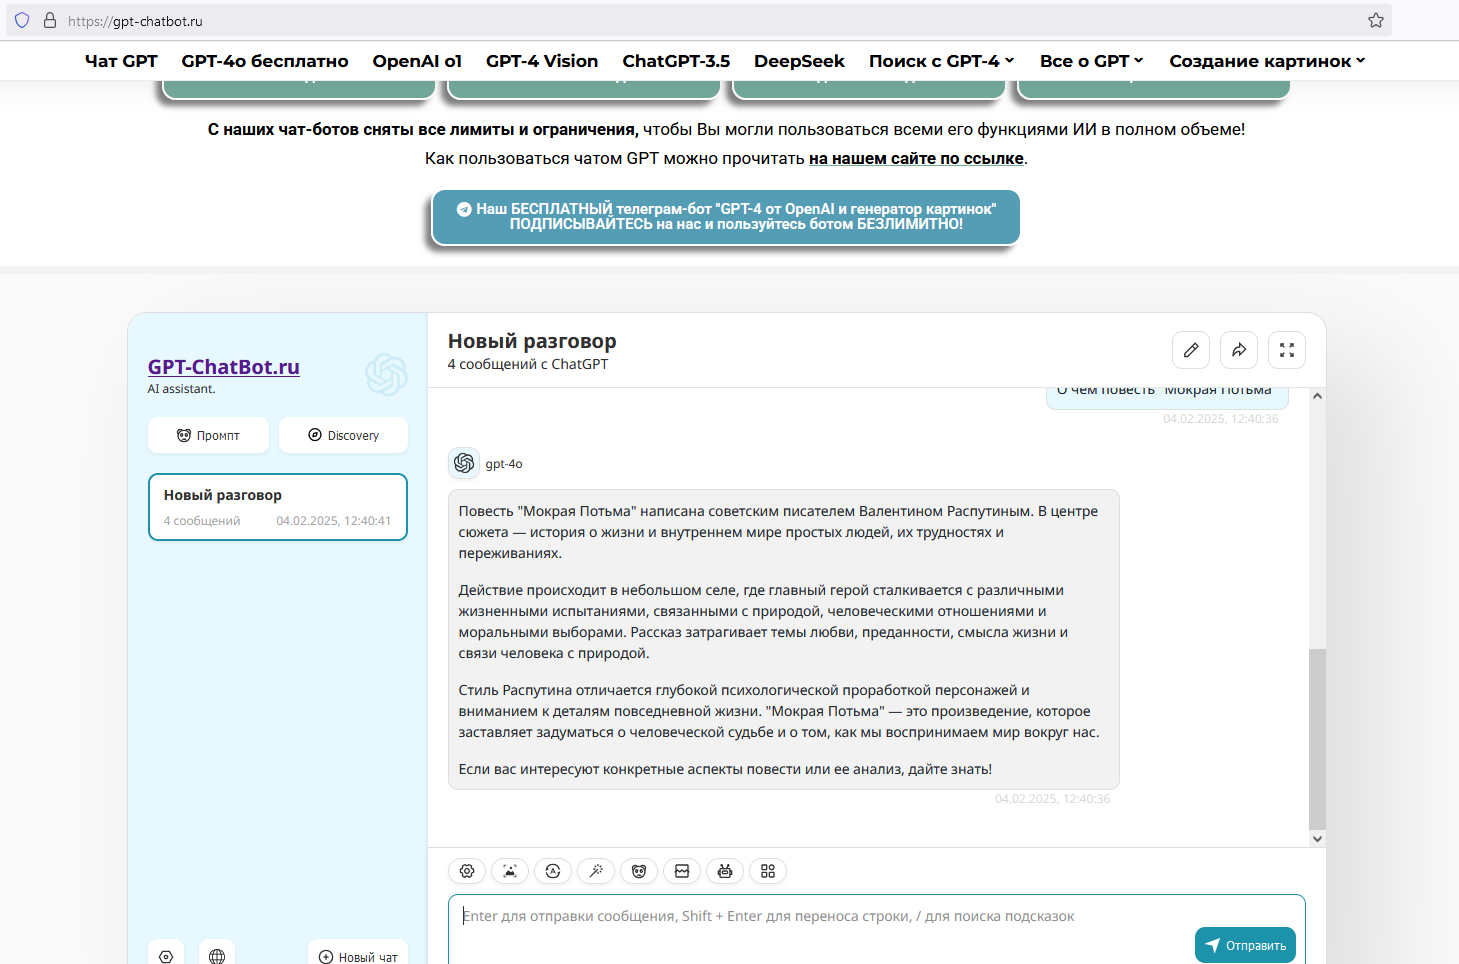Go to Чат GPT menu item
Screen dimensions: 1459x964
(x=121, y=61)
